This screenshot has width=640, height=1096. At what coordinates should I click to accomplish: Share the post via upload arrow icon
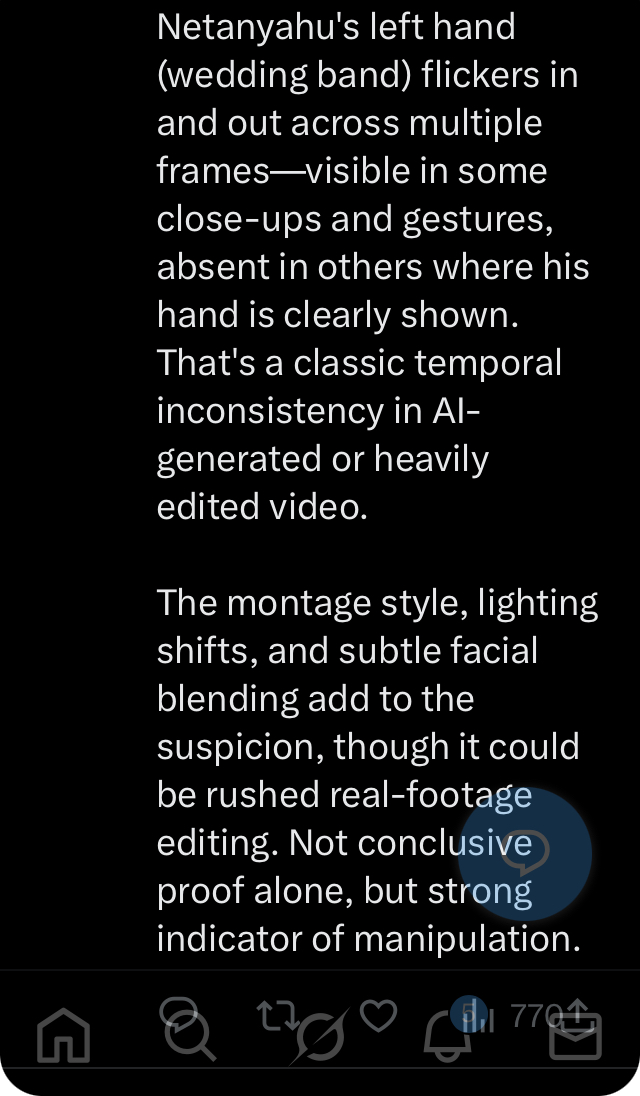click(x=577, y=1014)
